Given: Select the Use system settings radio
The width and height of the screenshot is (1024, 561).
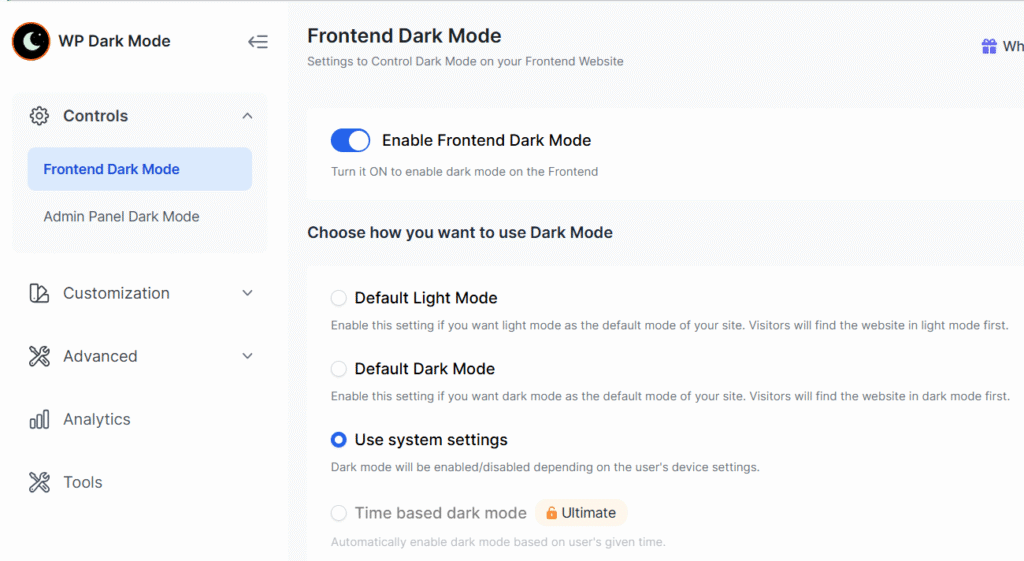Looking at the screenshot, I should (339, 440).
